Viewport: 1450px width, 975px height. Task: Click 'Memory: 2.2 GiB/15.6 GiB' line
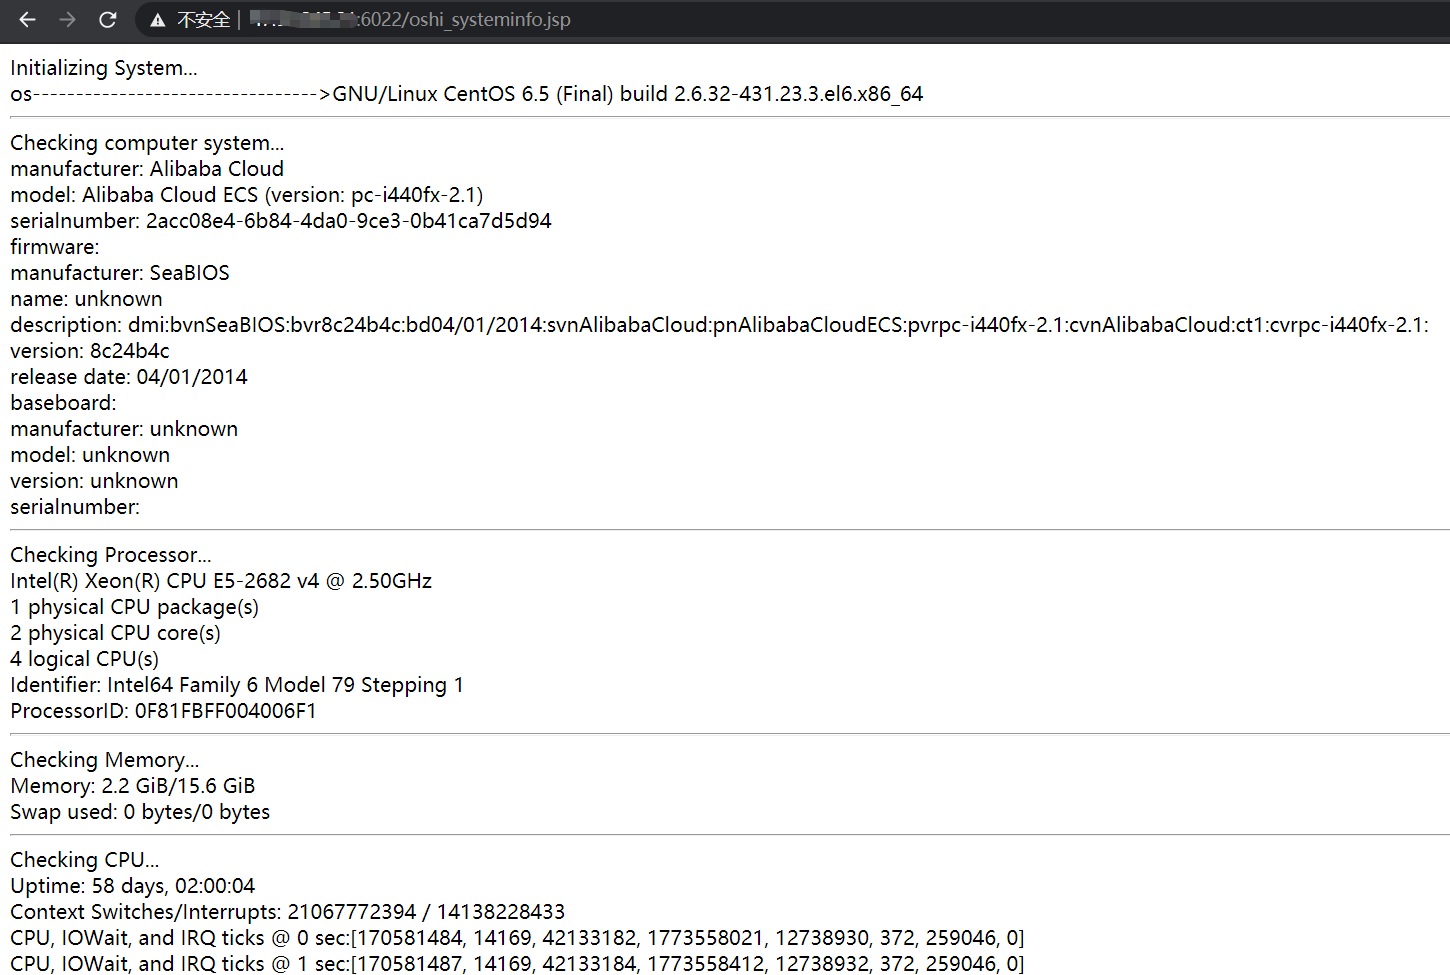133,786
